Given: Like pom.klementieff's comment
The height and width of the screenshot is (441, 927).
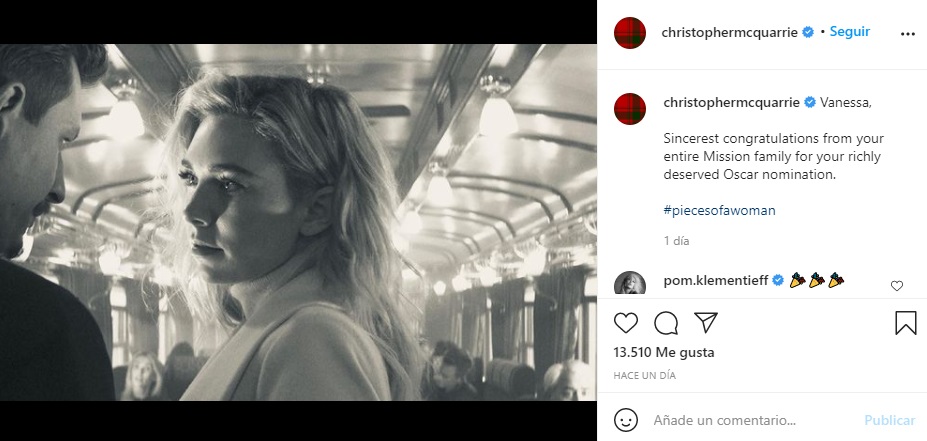Looking at the screenshot, I should coord(896,285).
